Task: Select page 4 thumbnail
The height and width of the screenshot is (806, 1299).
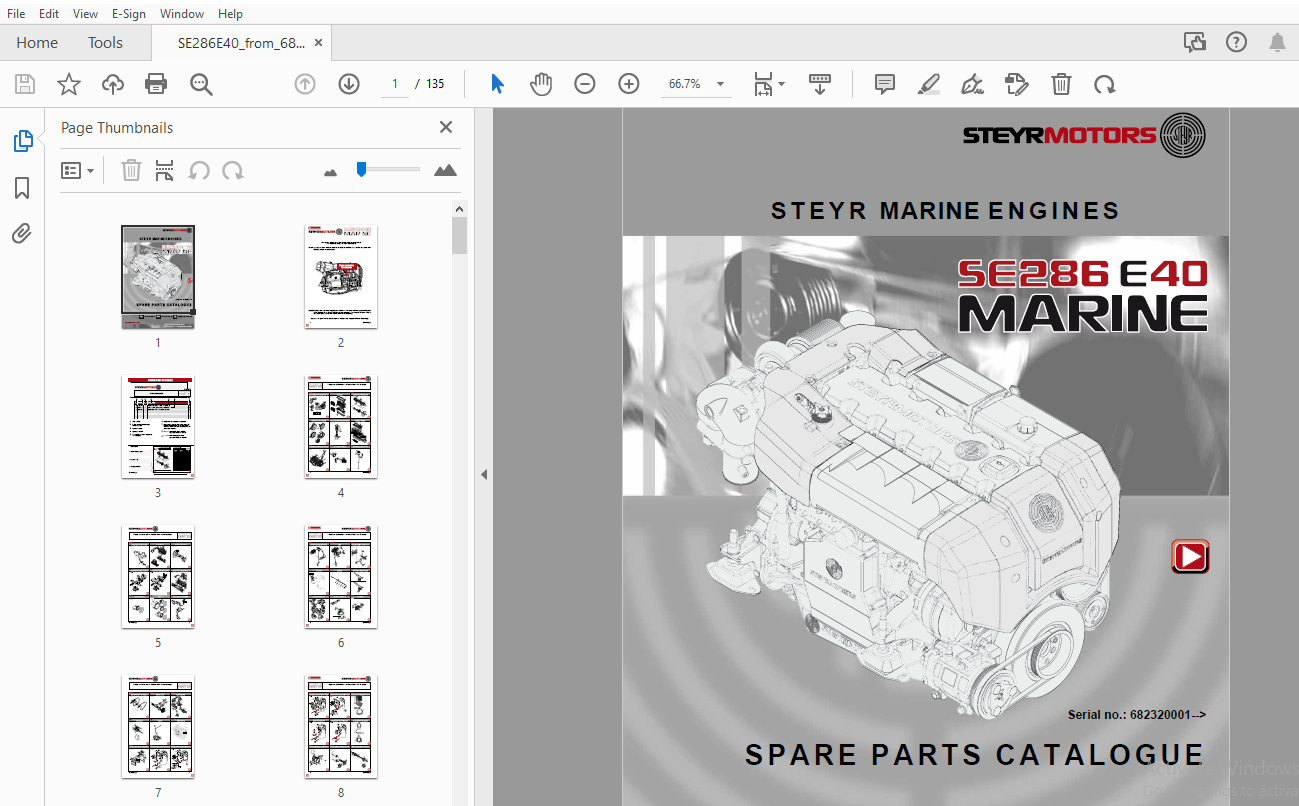Action: click(341, 427)
